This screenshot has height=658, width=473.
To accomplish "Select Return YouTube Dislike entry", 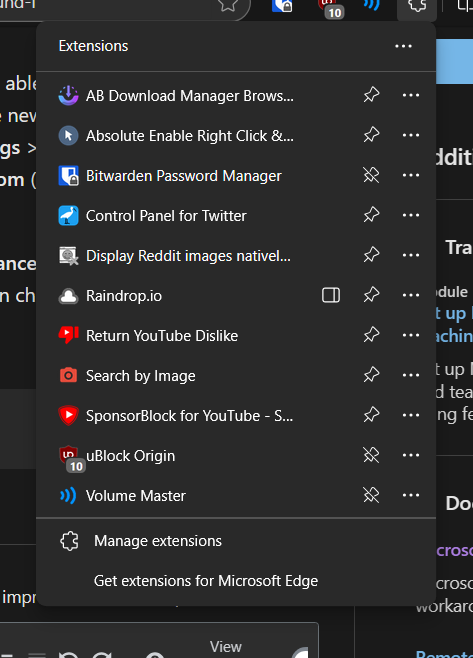I will [x=162, y=336].
